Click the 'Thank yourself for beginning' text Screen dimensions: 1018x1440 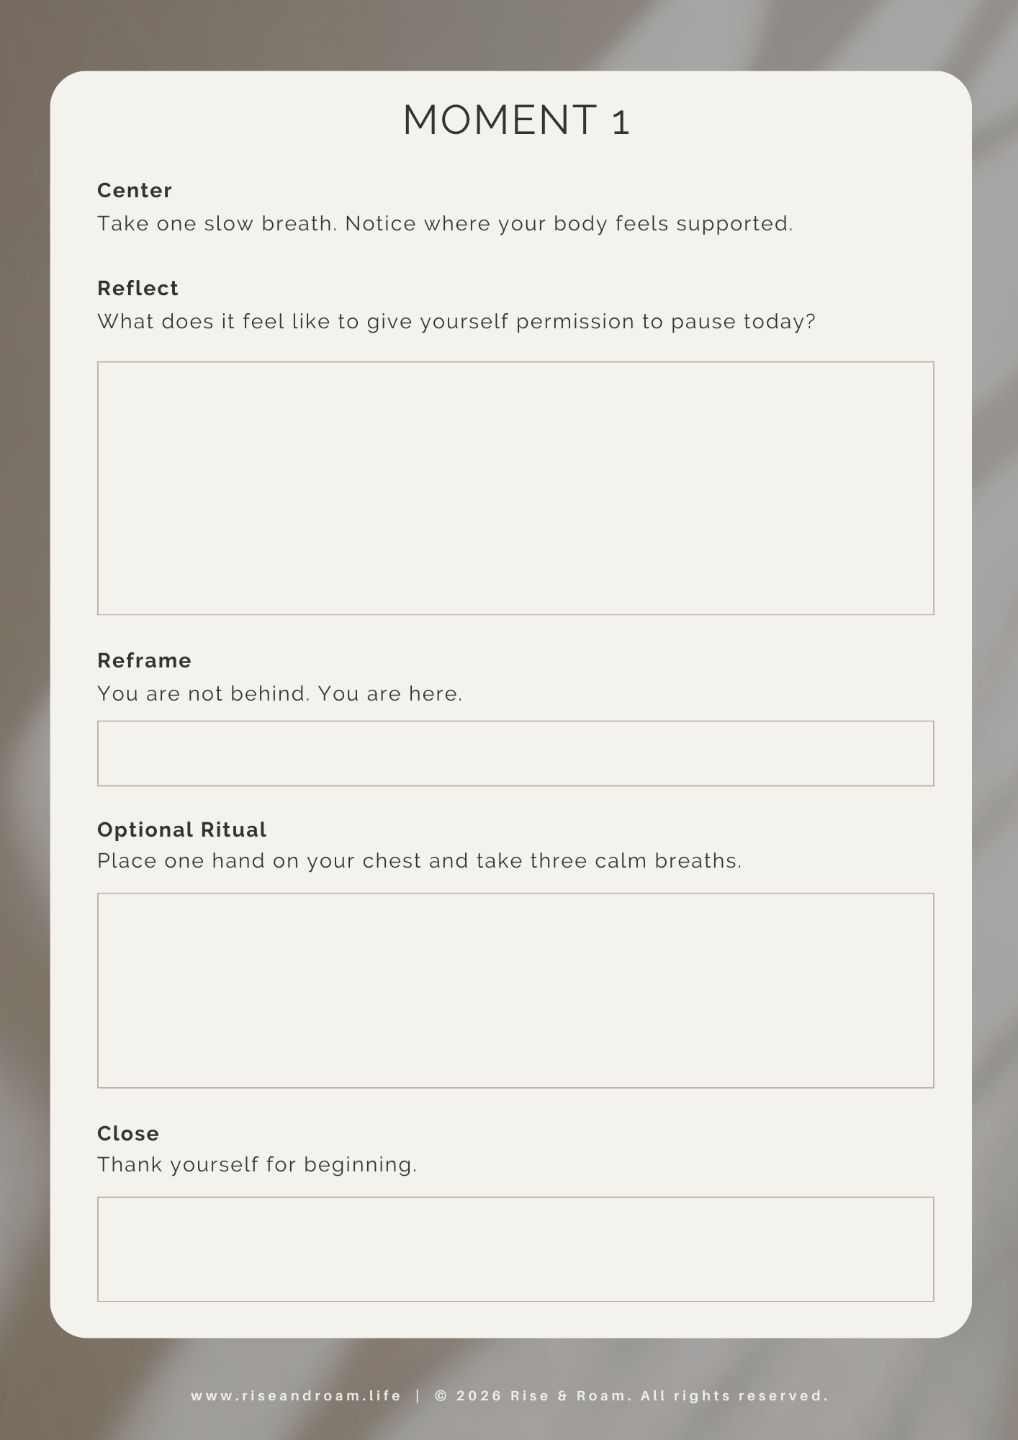257,1165
